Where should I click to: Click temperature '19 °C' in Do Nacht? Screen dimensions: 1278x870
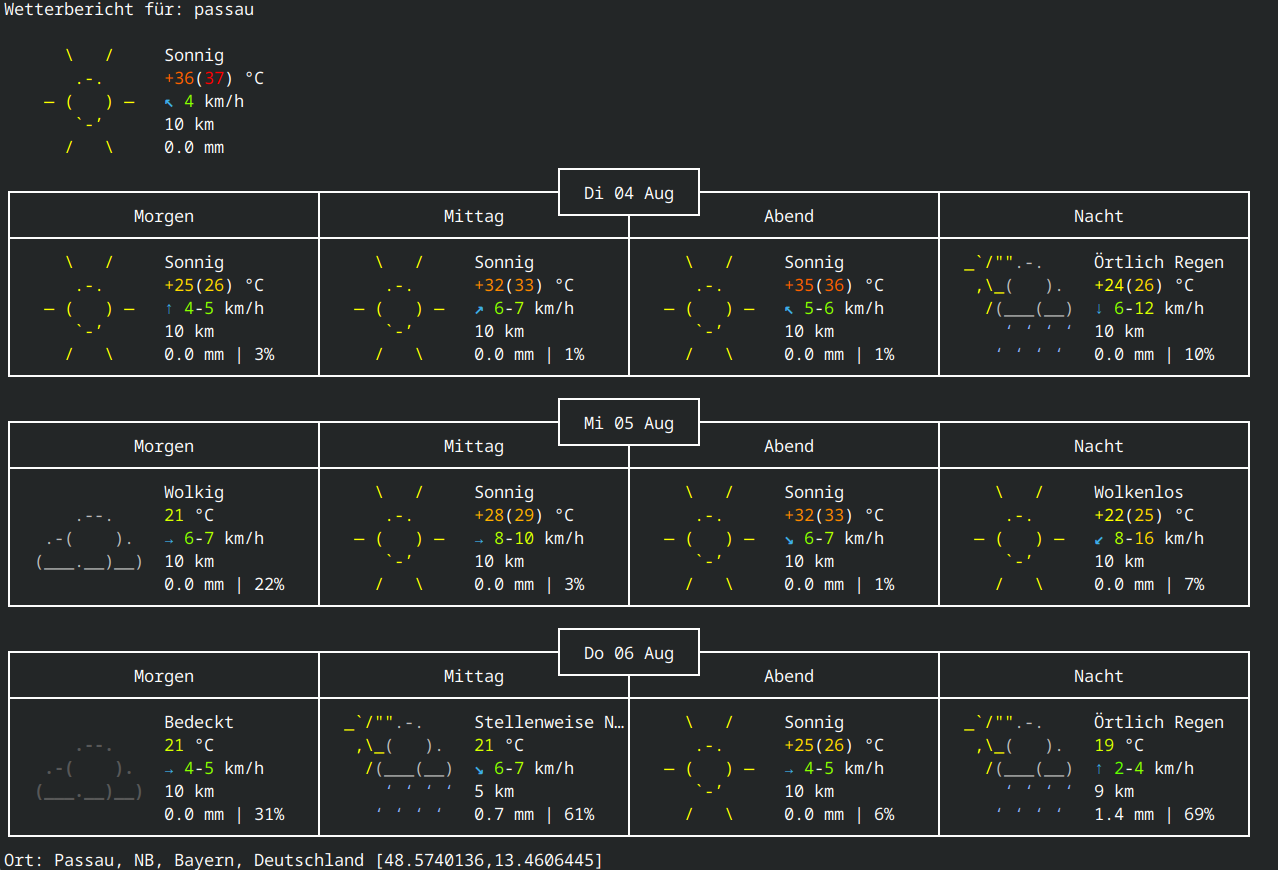click(x=1119, y=745)
